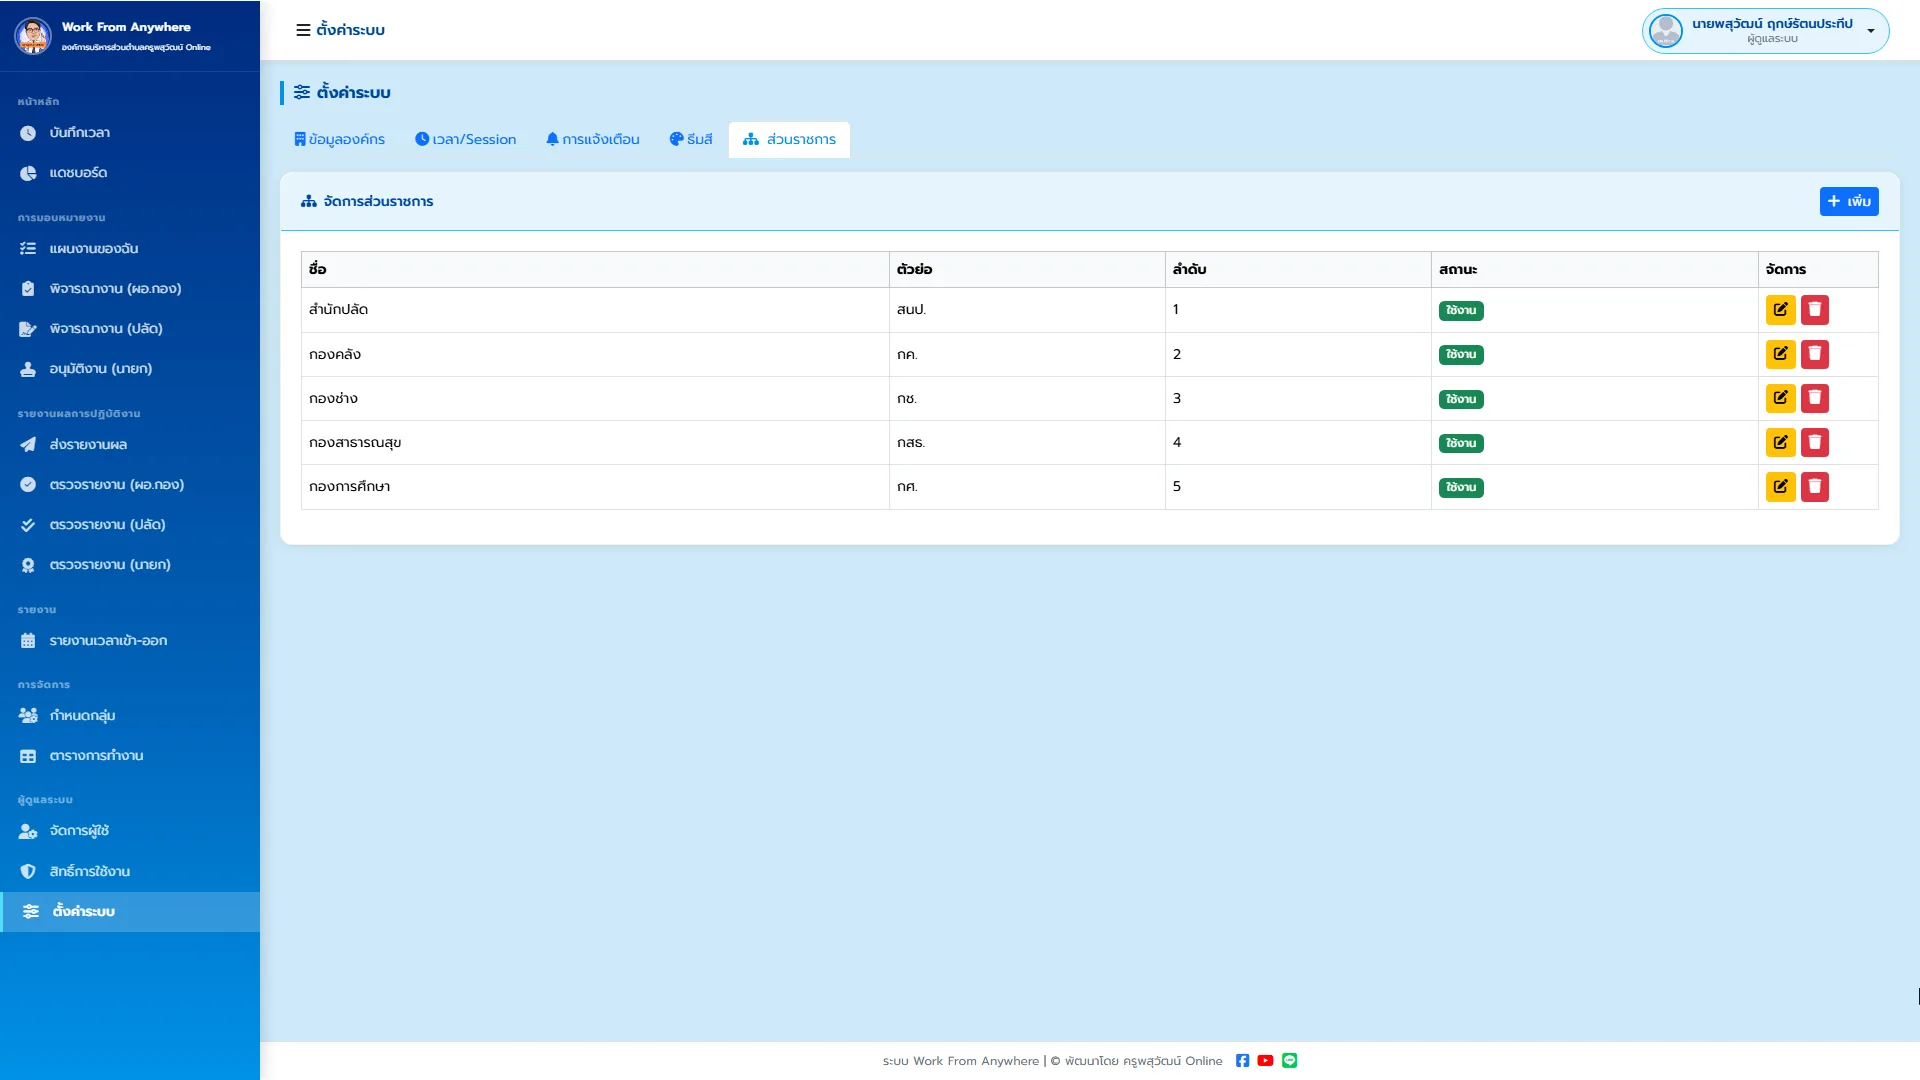Open ตรวจรายงาน (ผอ.กอง) sidebar item
This screenshot has height=1080, width=1920.
[x=130, y=485]
